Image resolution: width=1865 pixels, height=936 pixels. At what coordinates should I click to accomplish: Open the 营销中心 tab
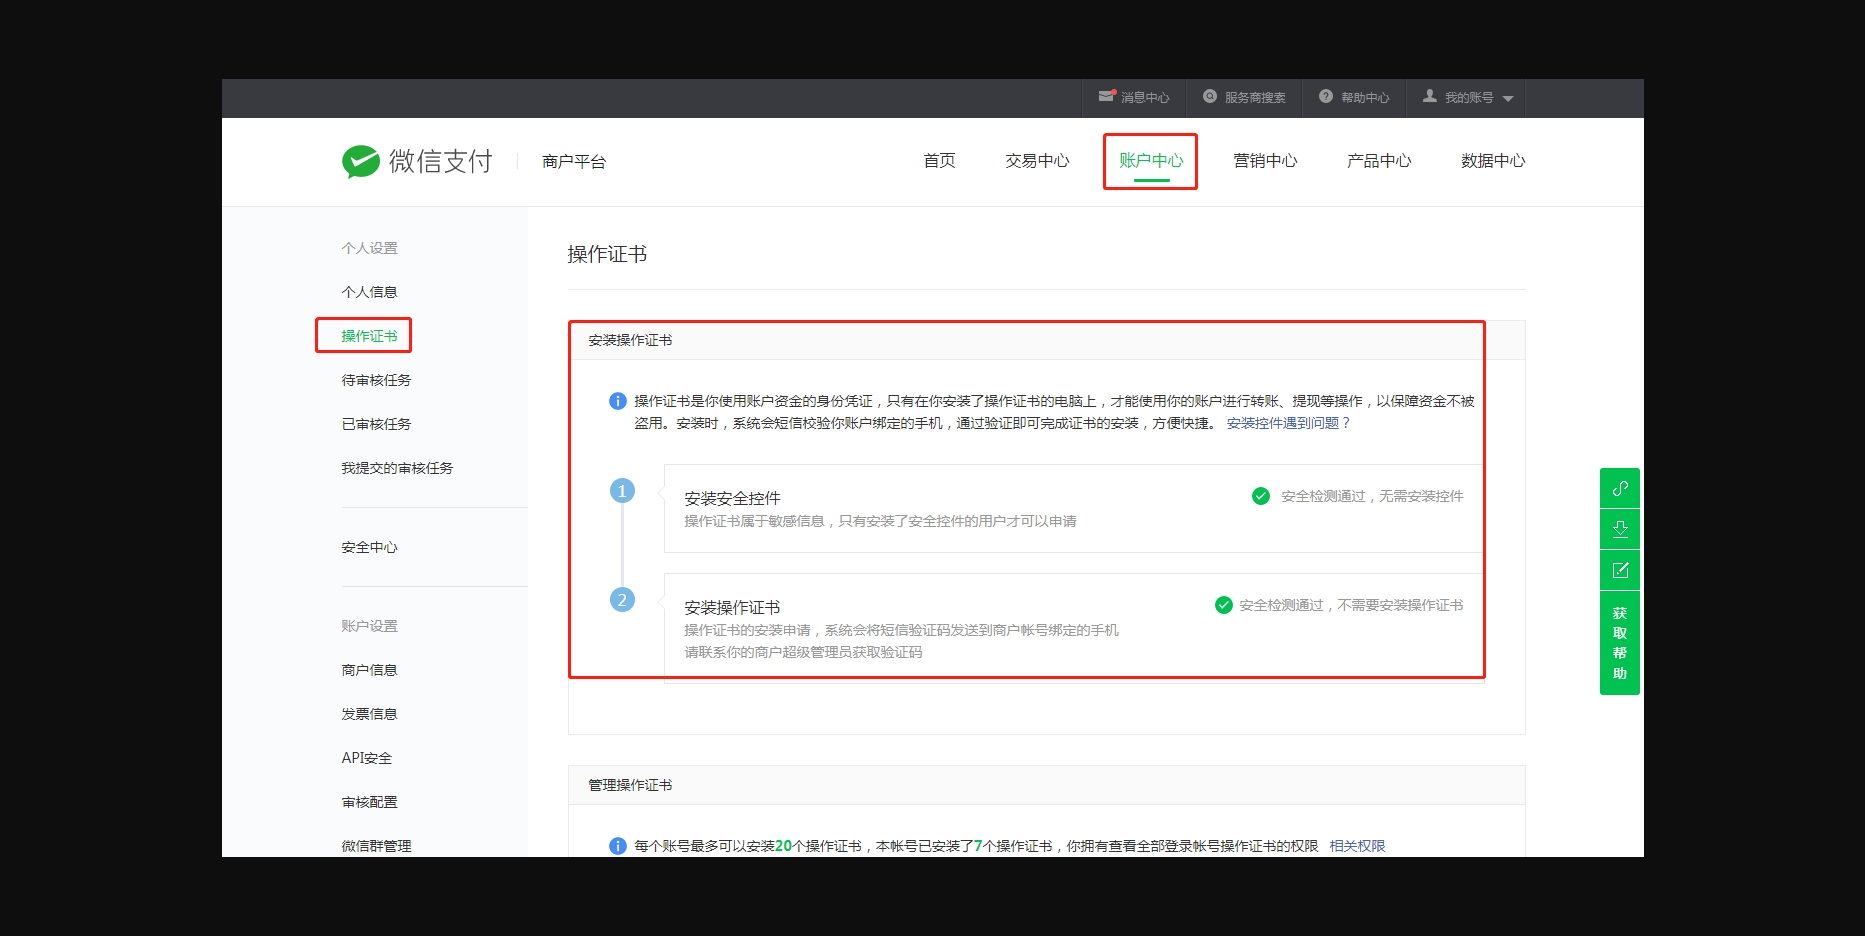(1265, 161)
